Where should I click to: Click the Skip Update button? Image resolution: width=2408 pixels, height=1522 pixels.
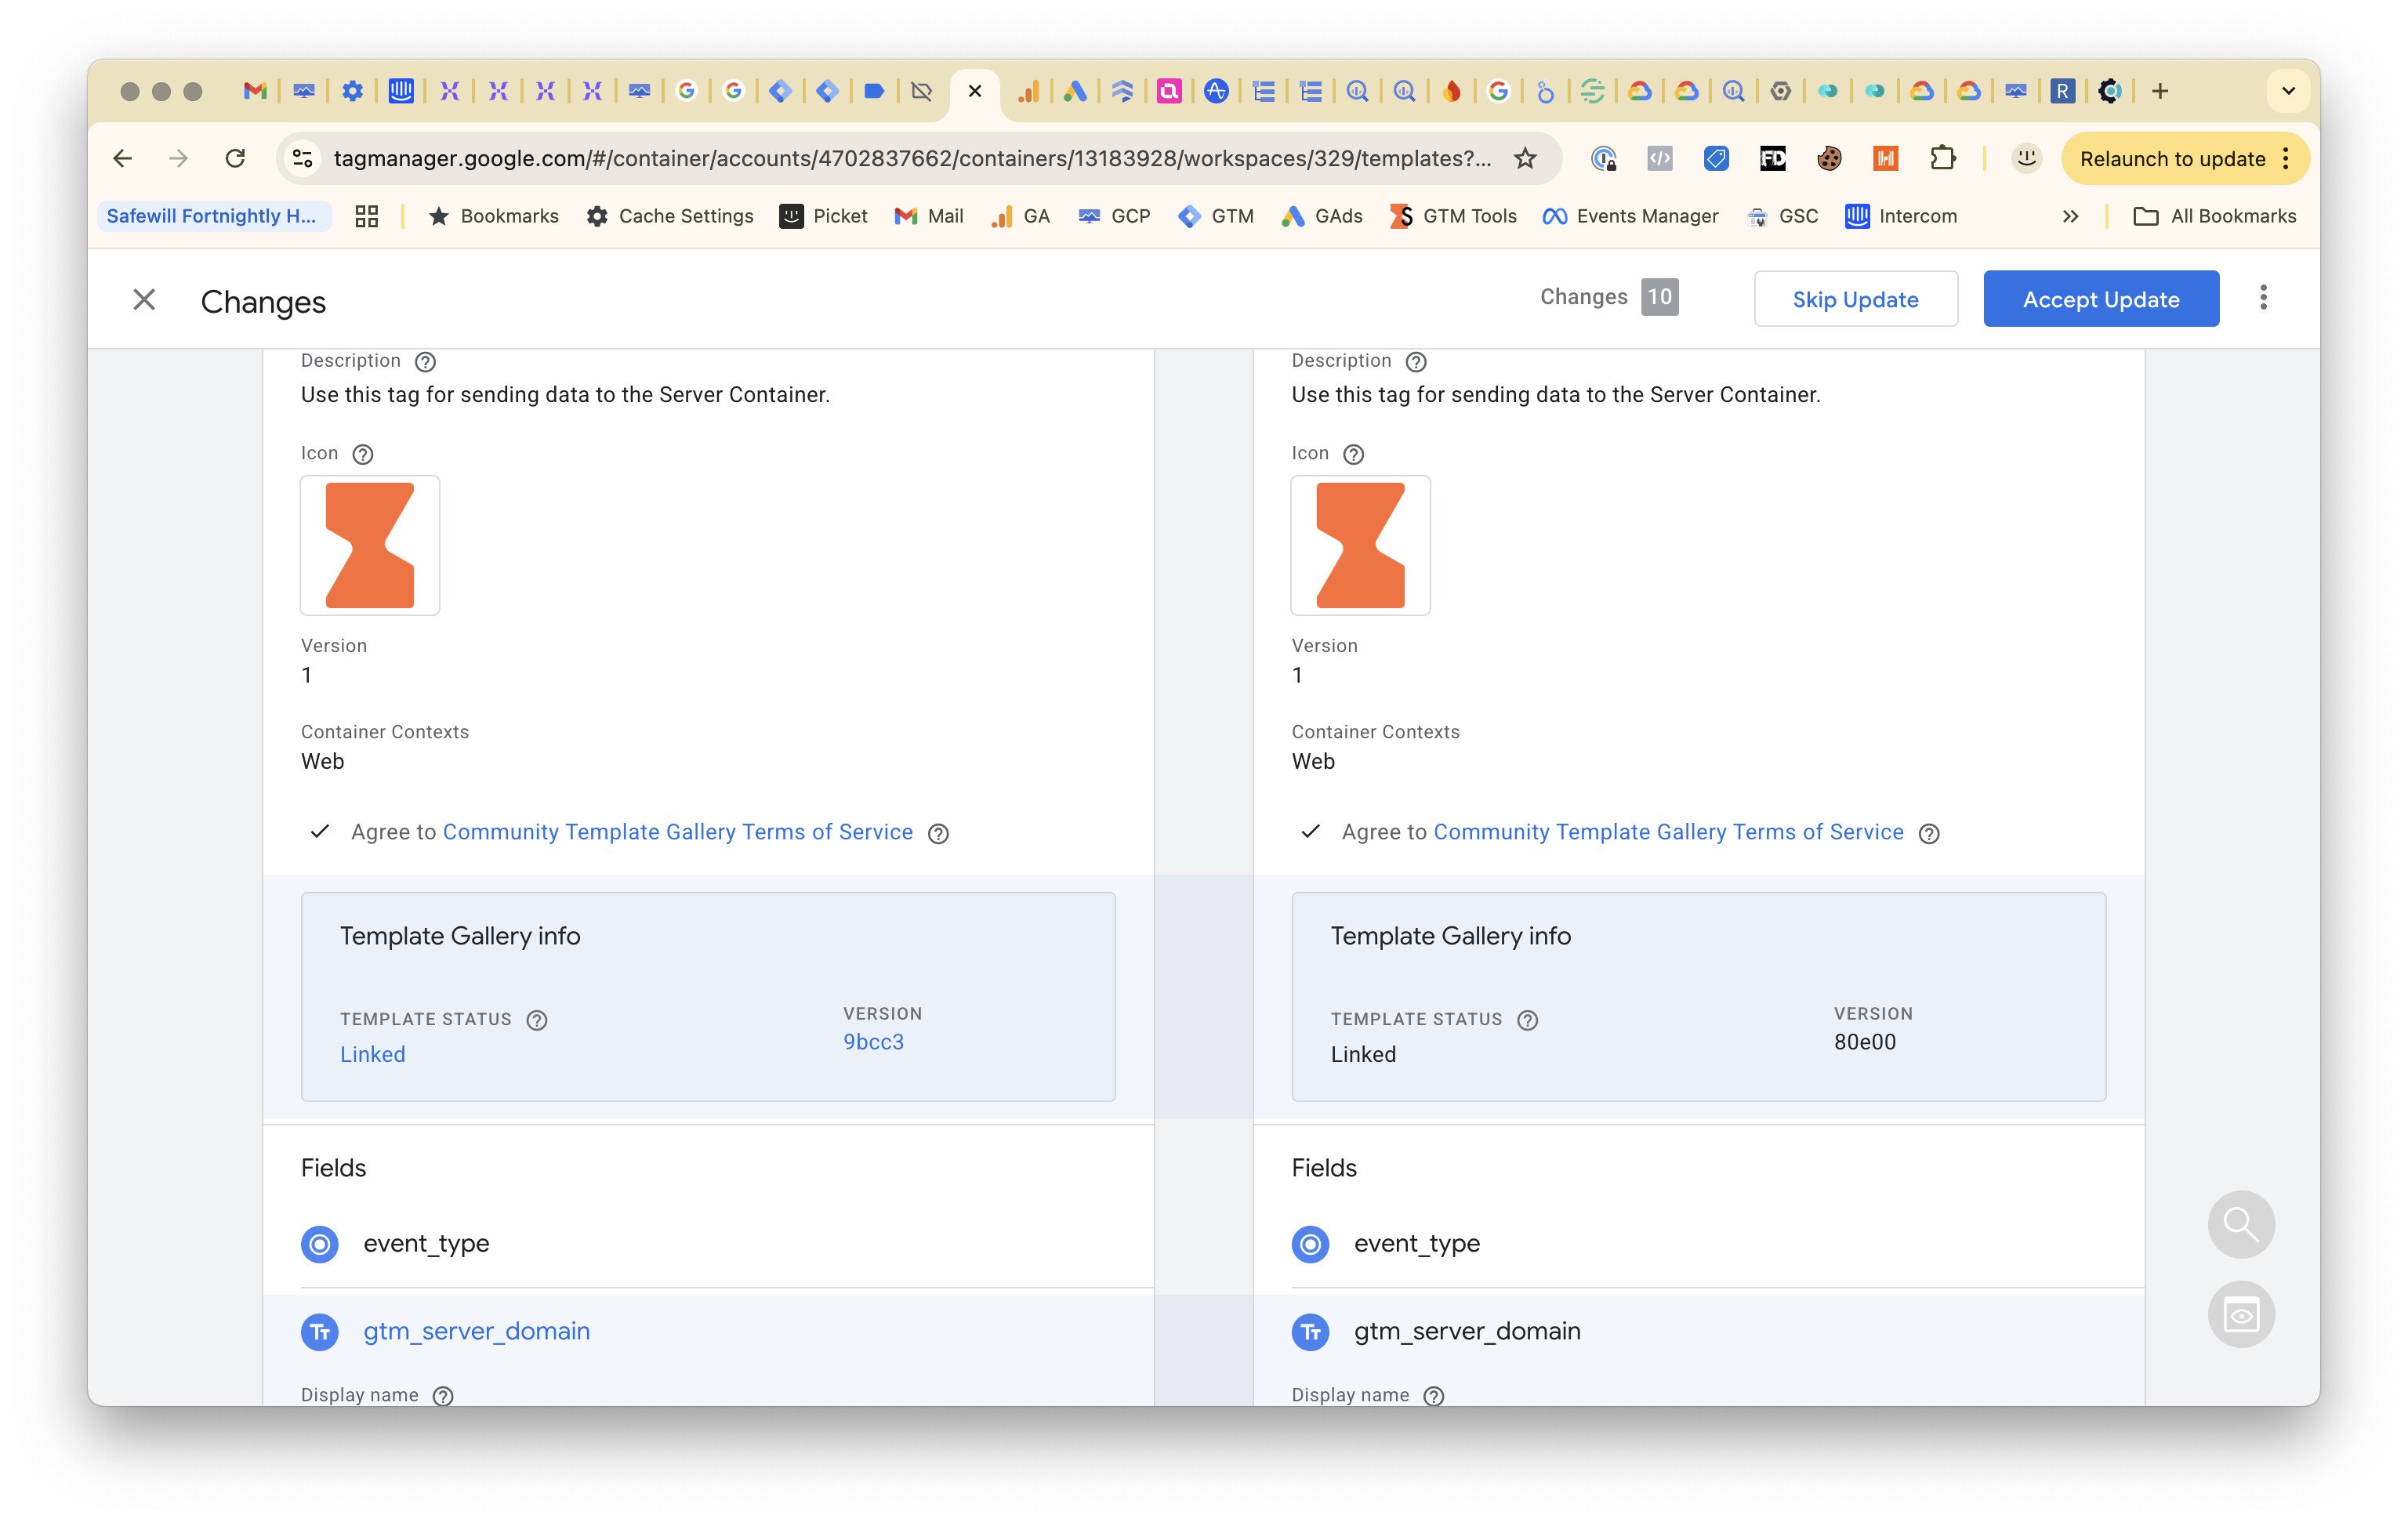tap(1855, 299)
